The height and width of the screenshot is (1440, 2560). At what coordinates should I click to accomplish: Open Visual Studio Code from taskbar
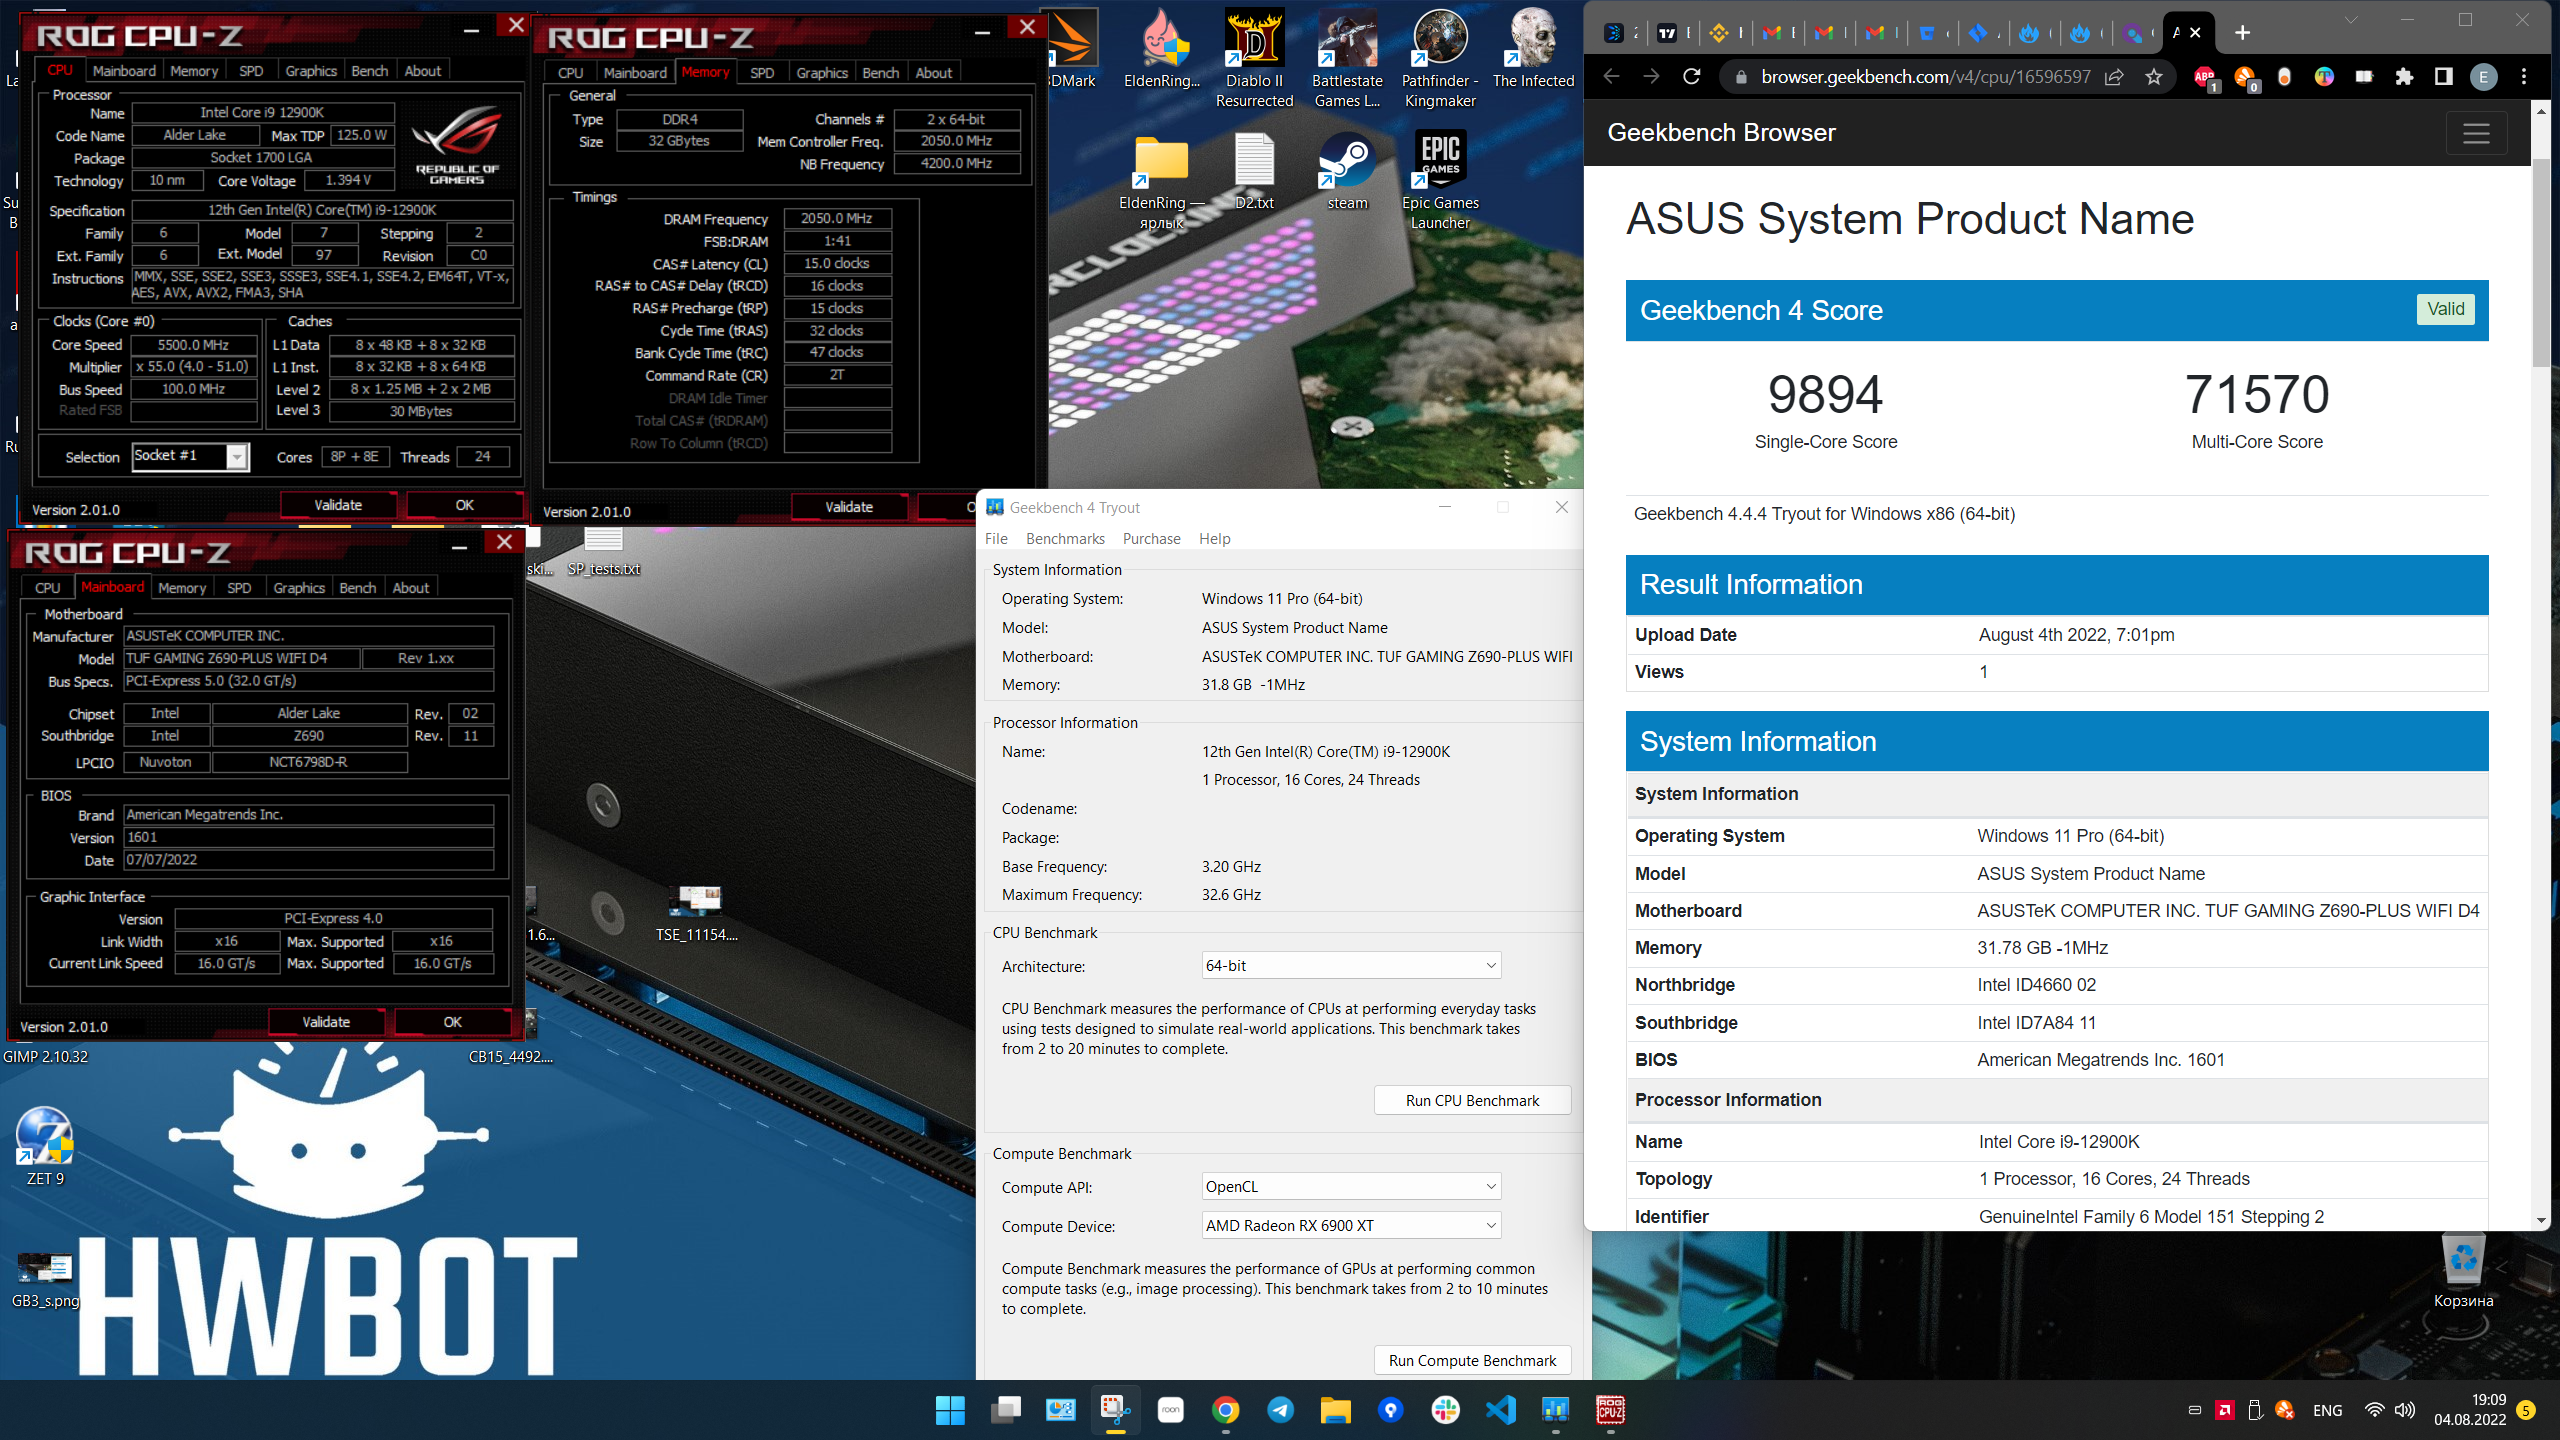point(1500,1410)
